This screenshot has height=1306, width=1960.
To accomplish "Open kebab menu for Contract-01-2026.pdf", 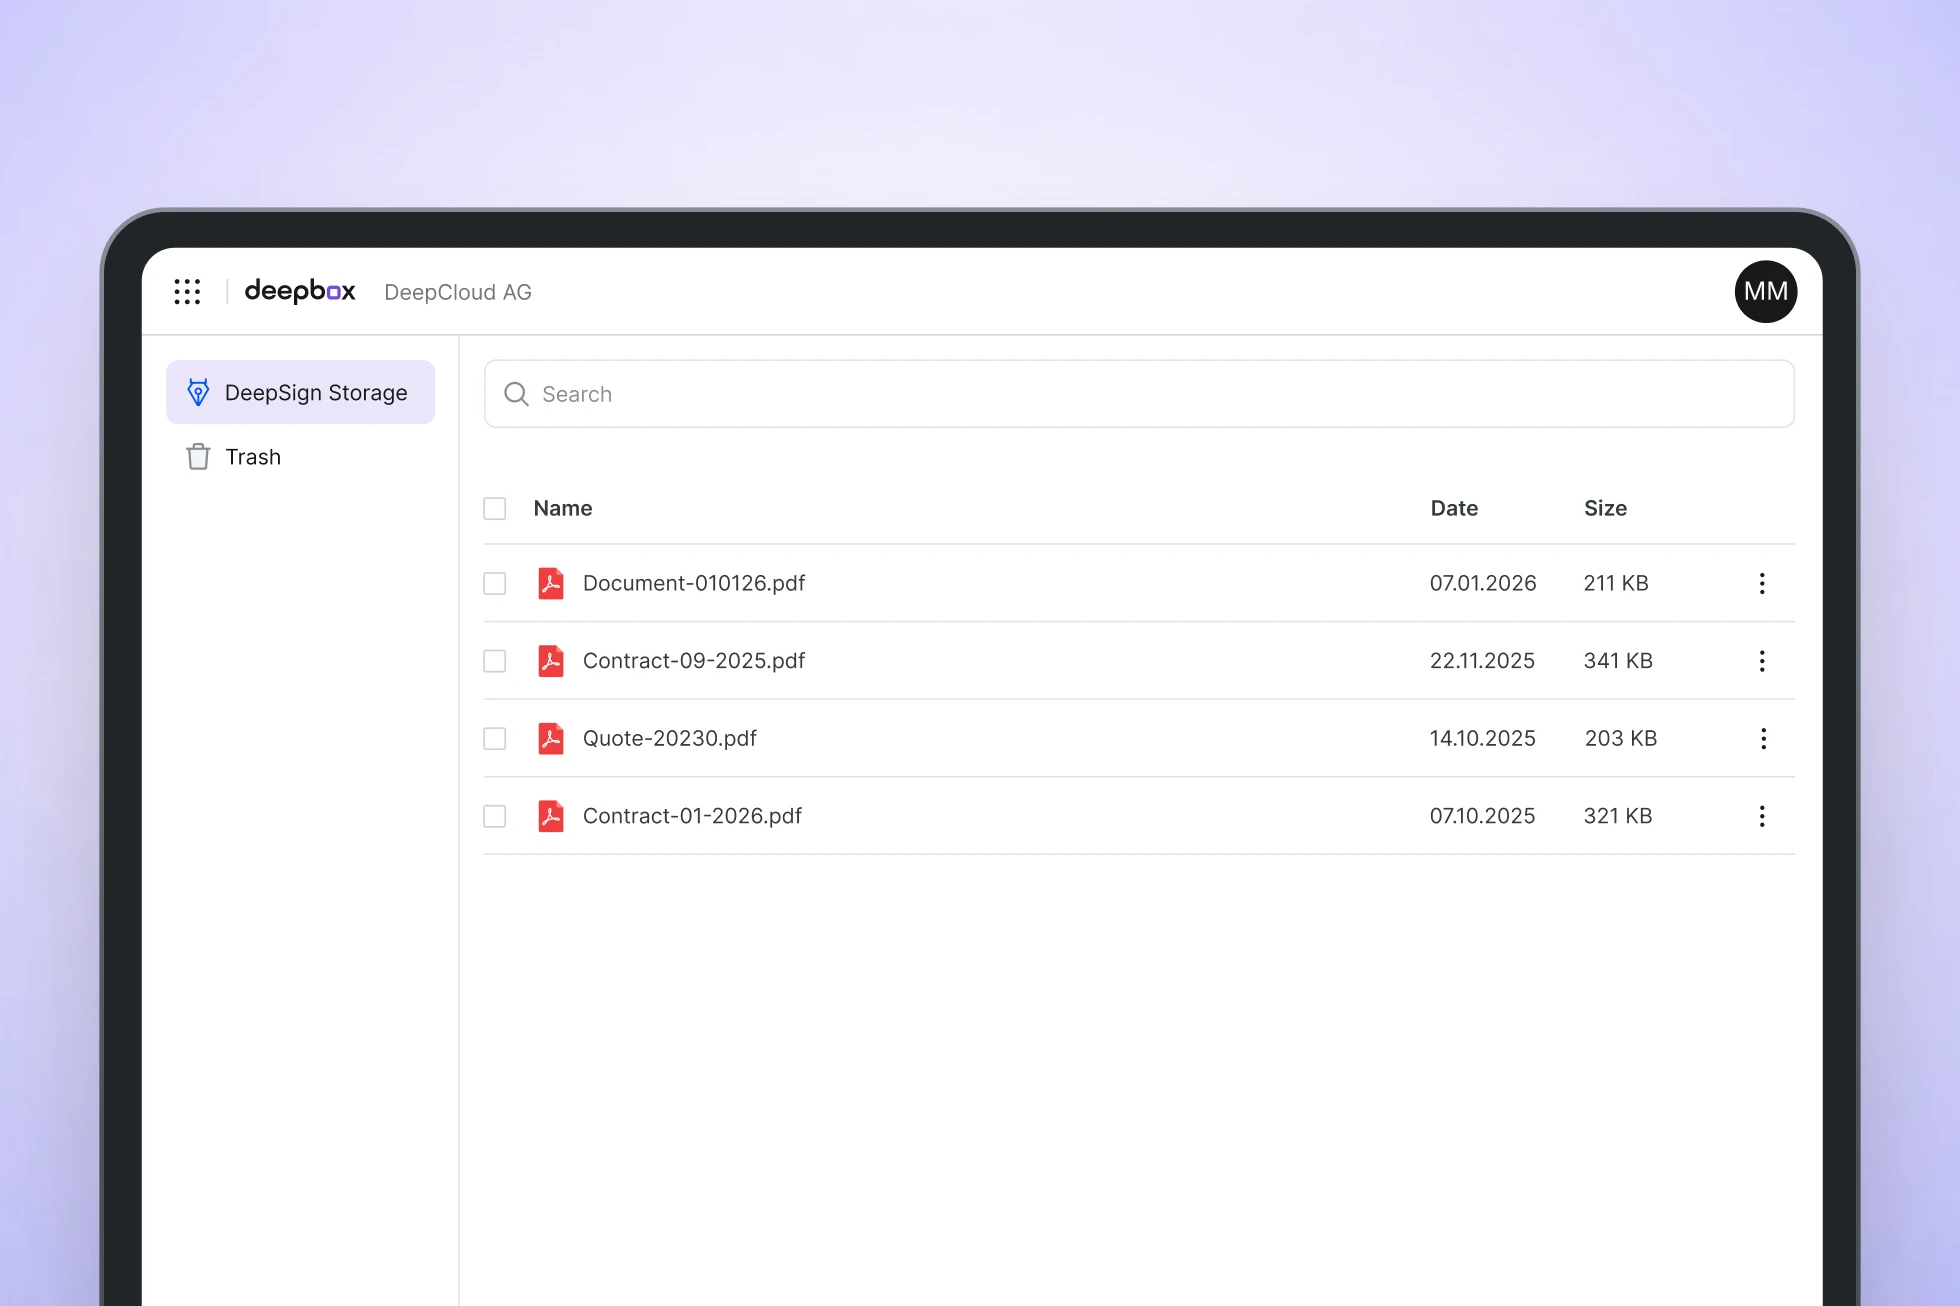I will pyautogui.click(x=1762, y=816).
